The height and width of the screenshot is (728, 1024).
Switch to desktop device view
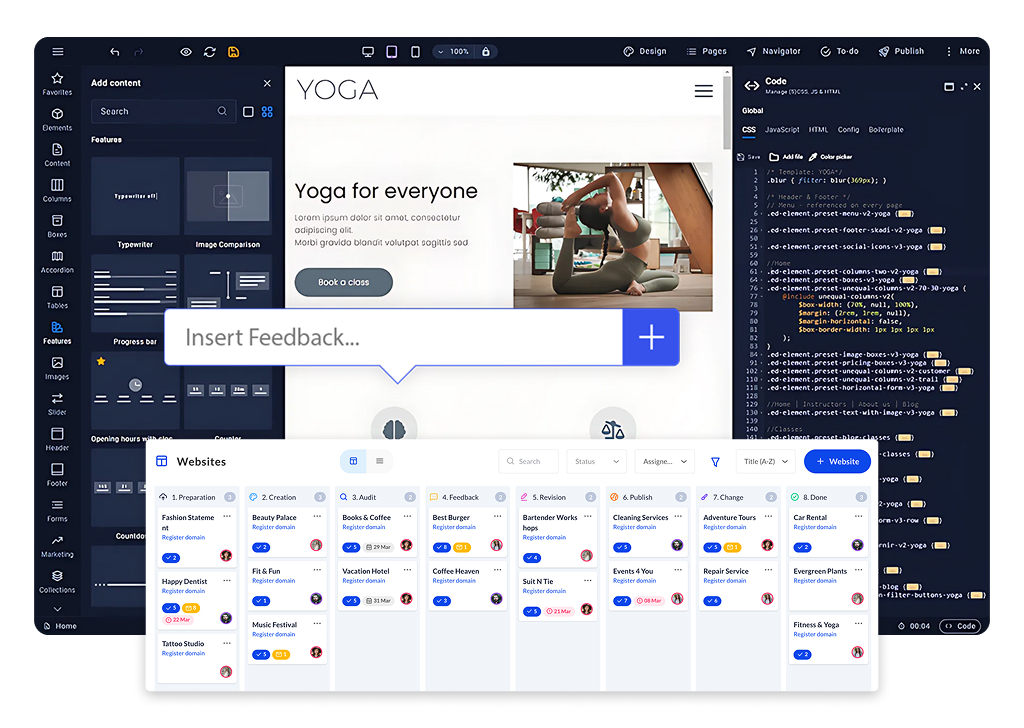[x=368, y=52]
